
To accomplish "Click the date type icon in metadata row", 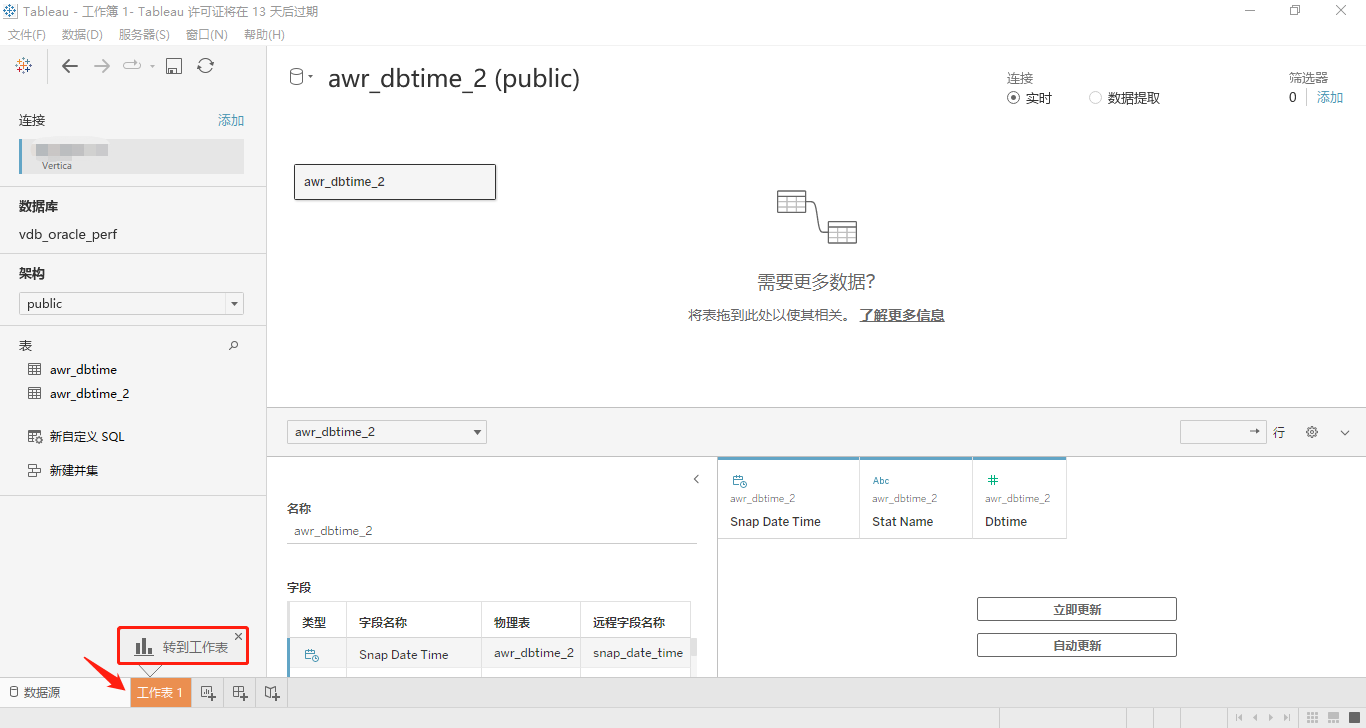I will pyautogui.click(x=311, y=655).
